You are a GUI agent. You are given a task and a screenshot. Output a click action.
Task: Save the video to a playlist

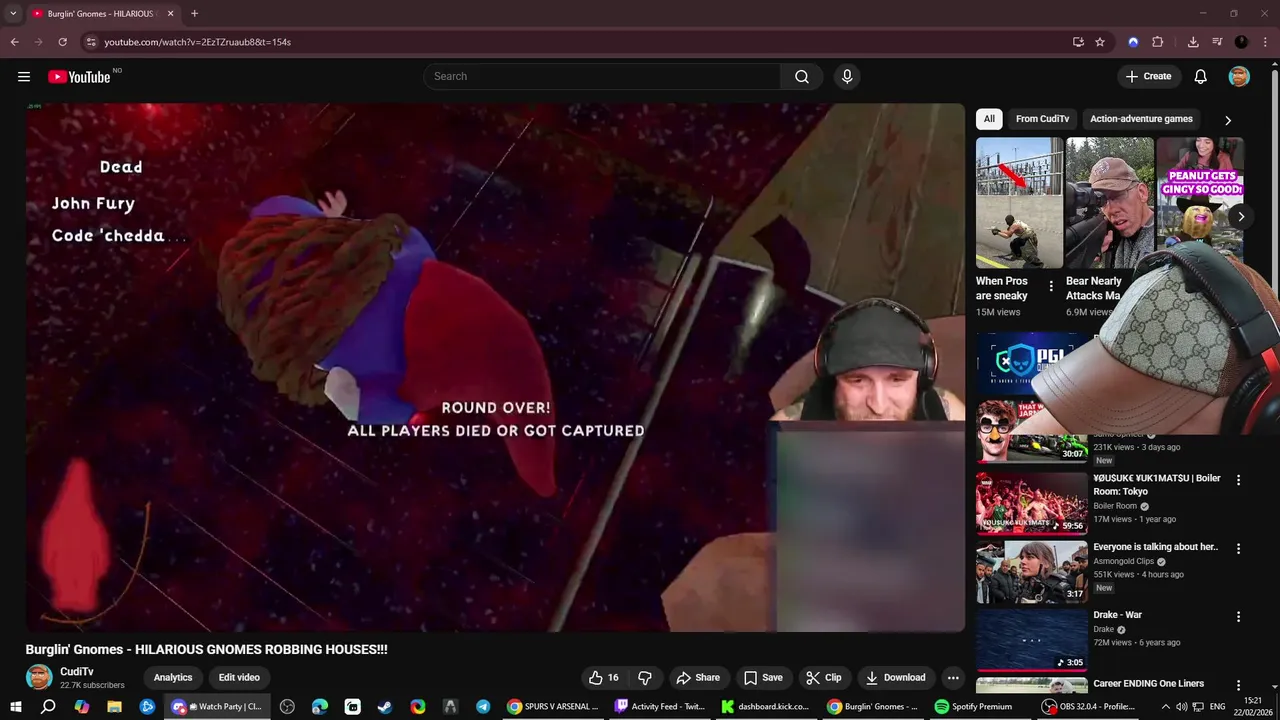click(763, 677)
